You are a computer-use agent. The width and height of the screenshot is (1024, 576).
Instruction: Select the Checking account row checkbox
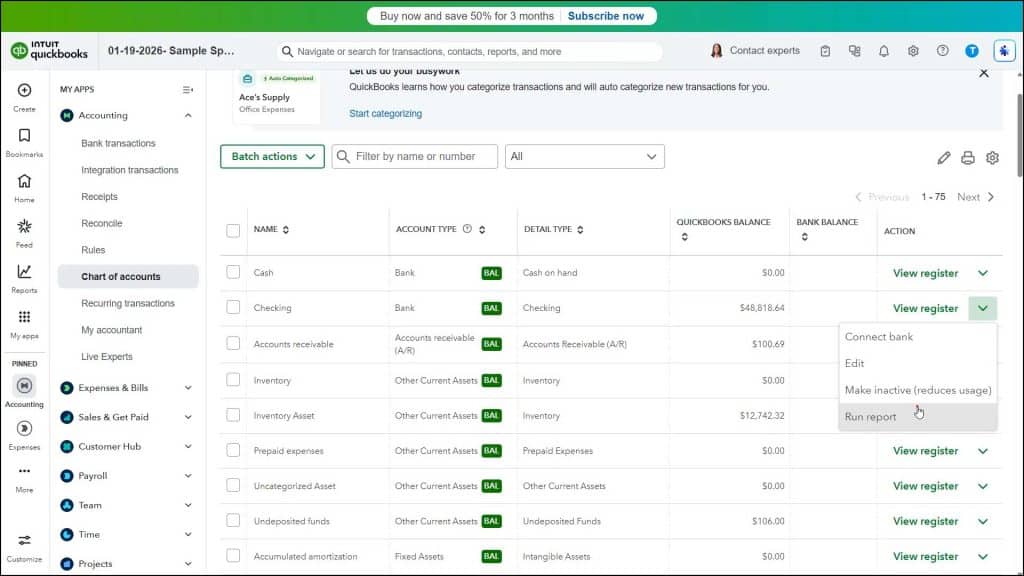233,308
